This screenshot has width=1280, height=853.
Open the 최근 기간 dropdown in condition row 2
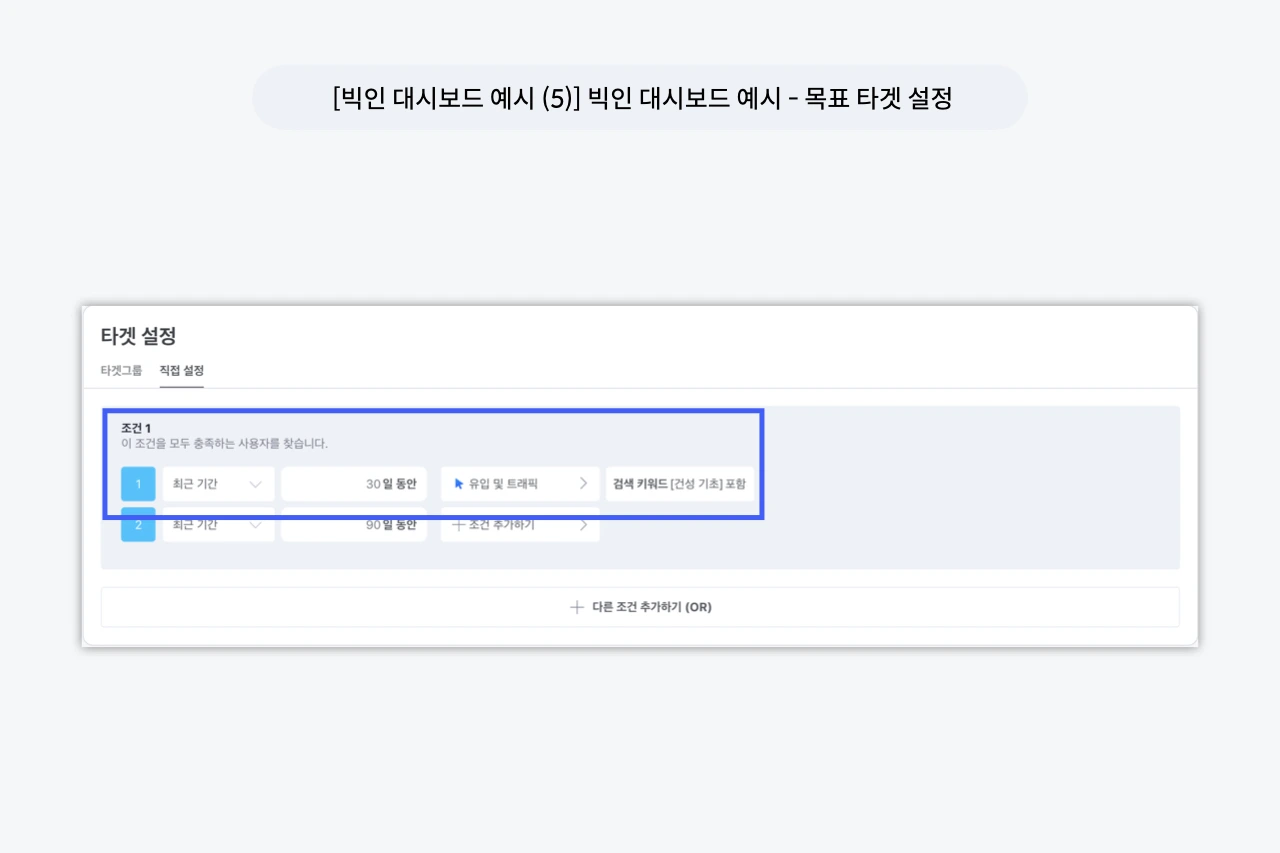218,525
